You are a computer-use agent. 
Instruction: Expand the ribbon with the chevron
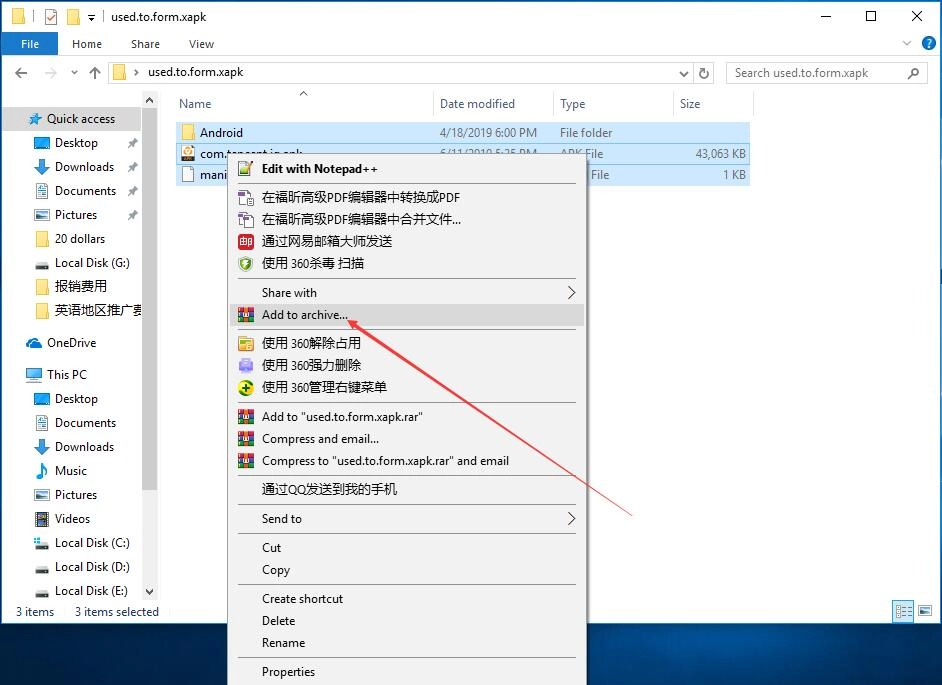pyautogui.click(x=907, y=44)
